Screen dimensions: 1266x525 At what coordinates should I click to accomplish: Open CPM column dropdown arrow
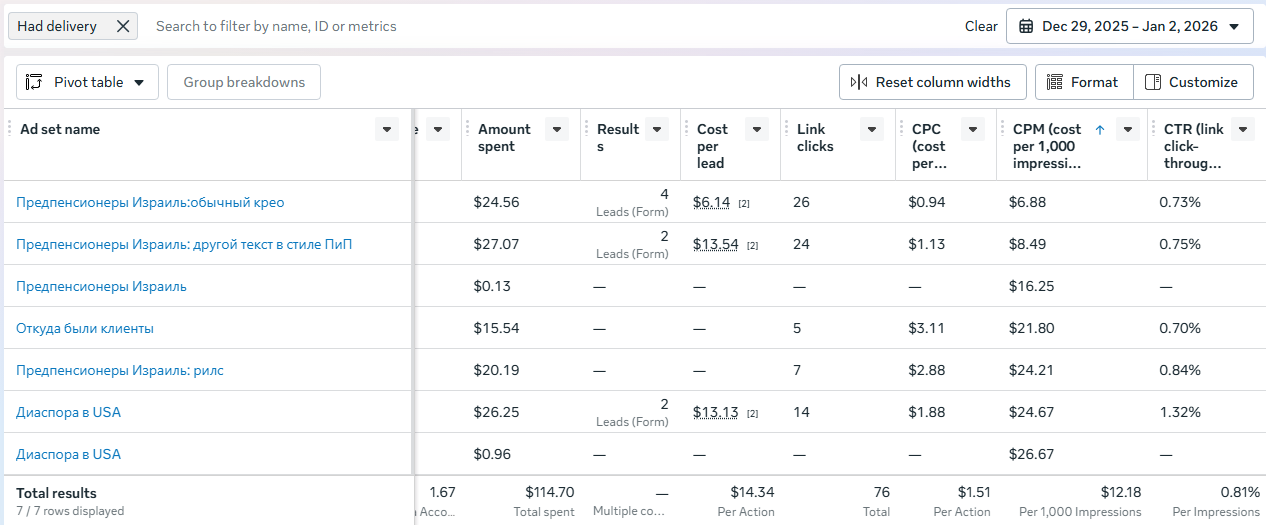coord(1128,129)
